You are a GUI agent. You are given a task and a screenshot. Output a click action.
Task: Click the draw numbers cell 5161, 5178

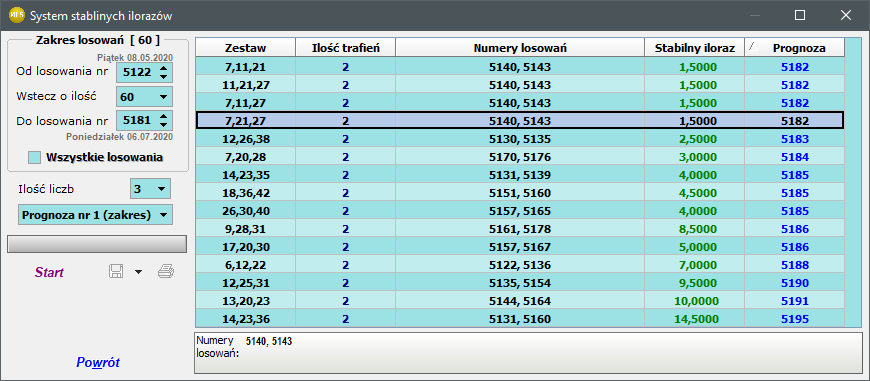coord(520,228)
